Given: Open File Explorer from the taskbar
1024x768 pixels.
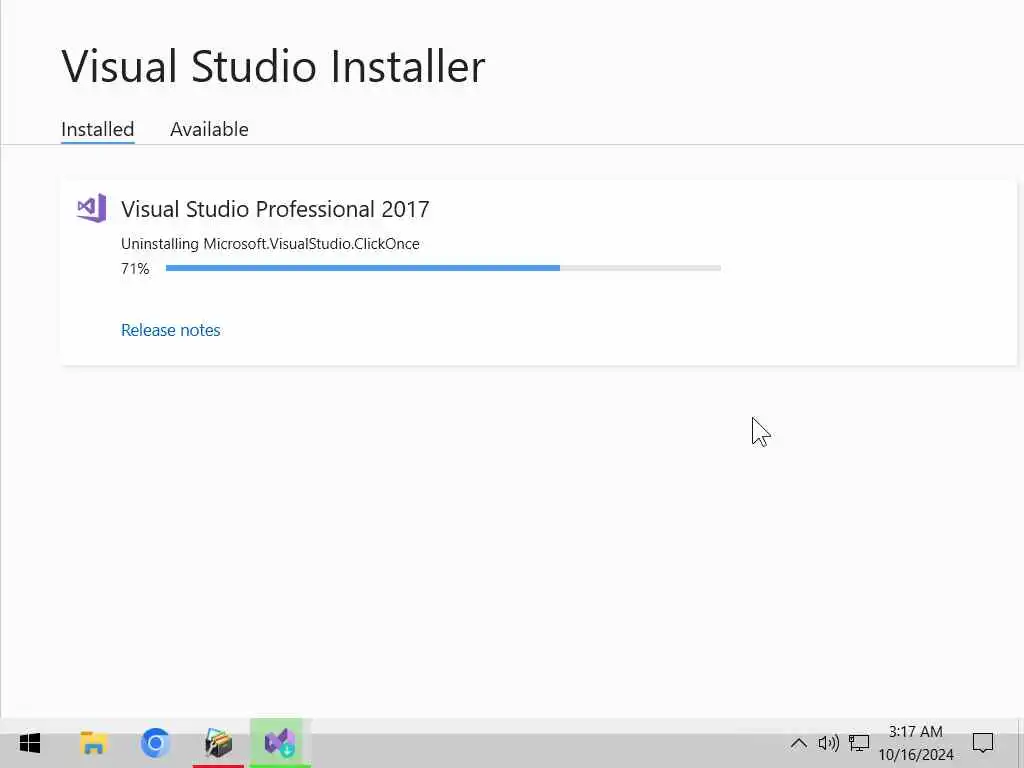Looking at the screenshot, I should (93, 743).
